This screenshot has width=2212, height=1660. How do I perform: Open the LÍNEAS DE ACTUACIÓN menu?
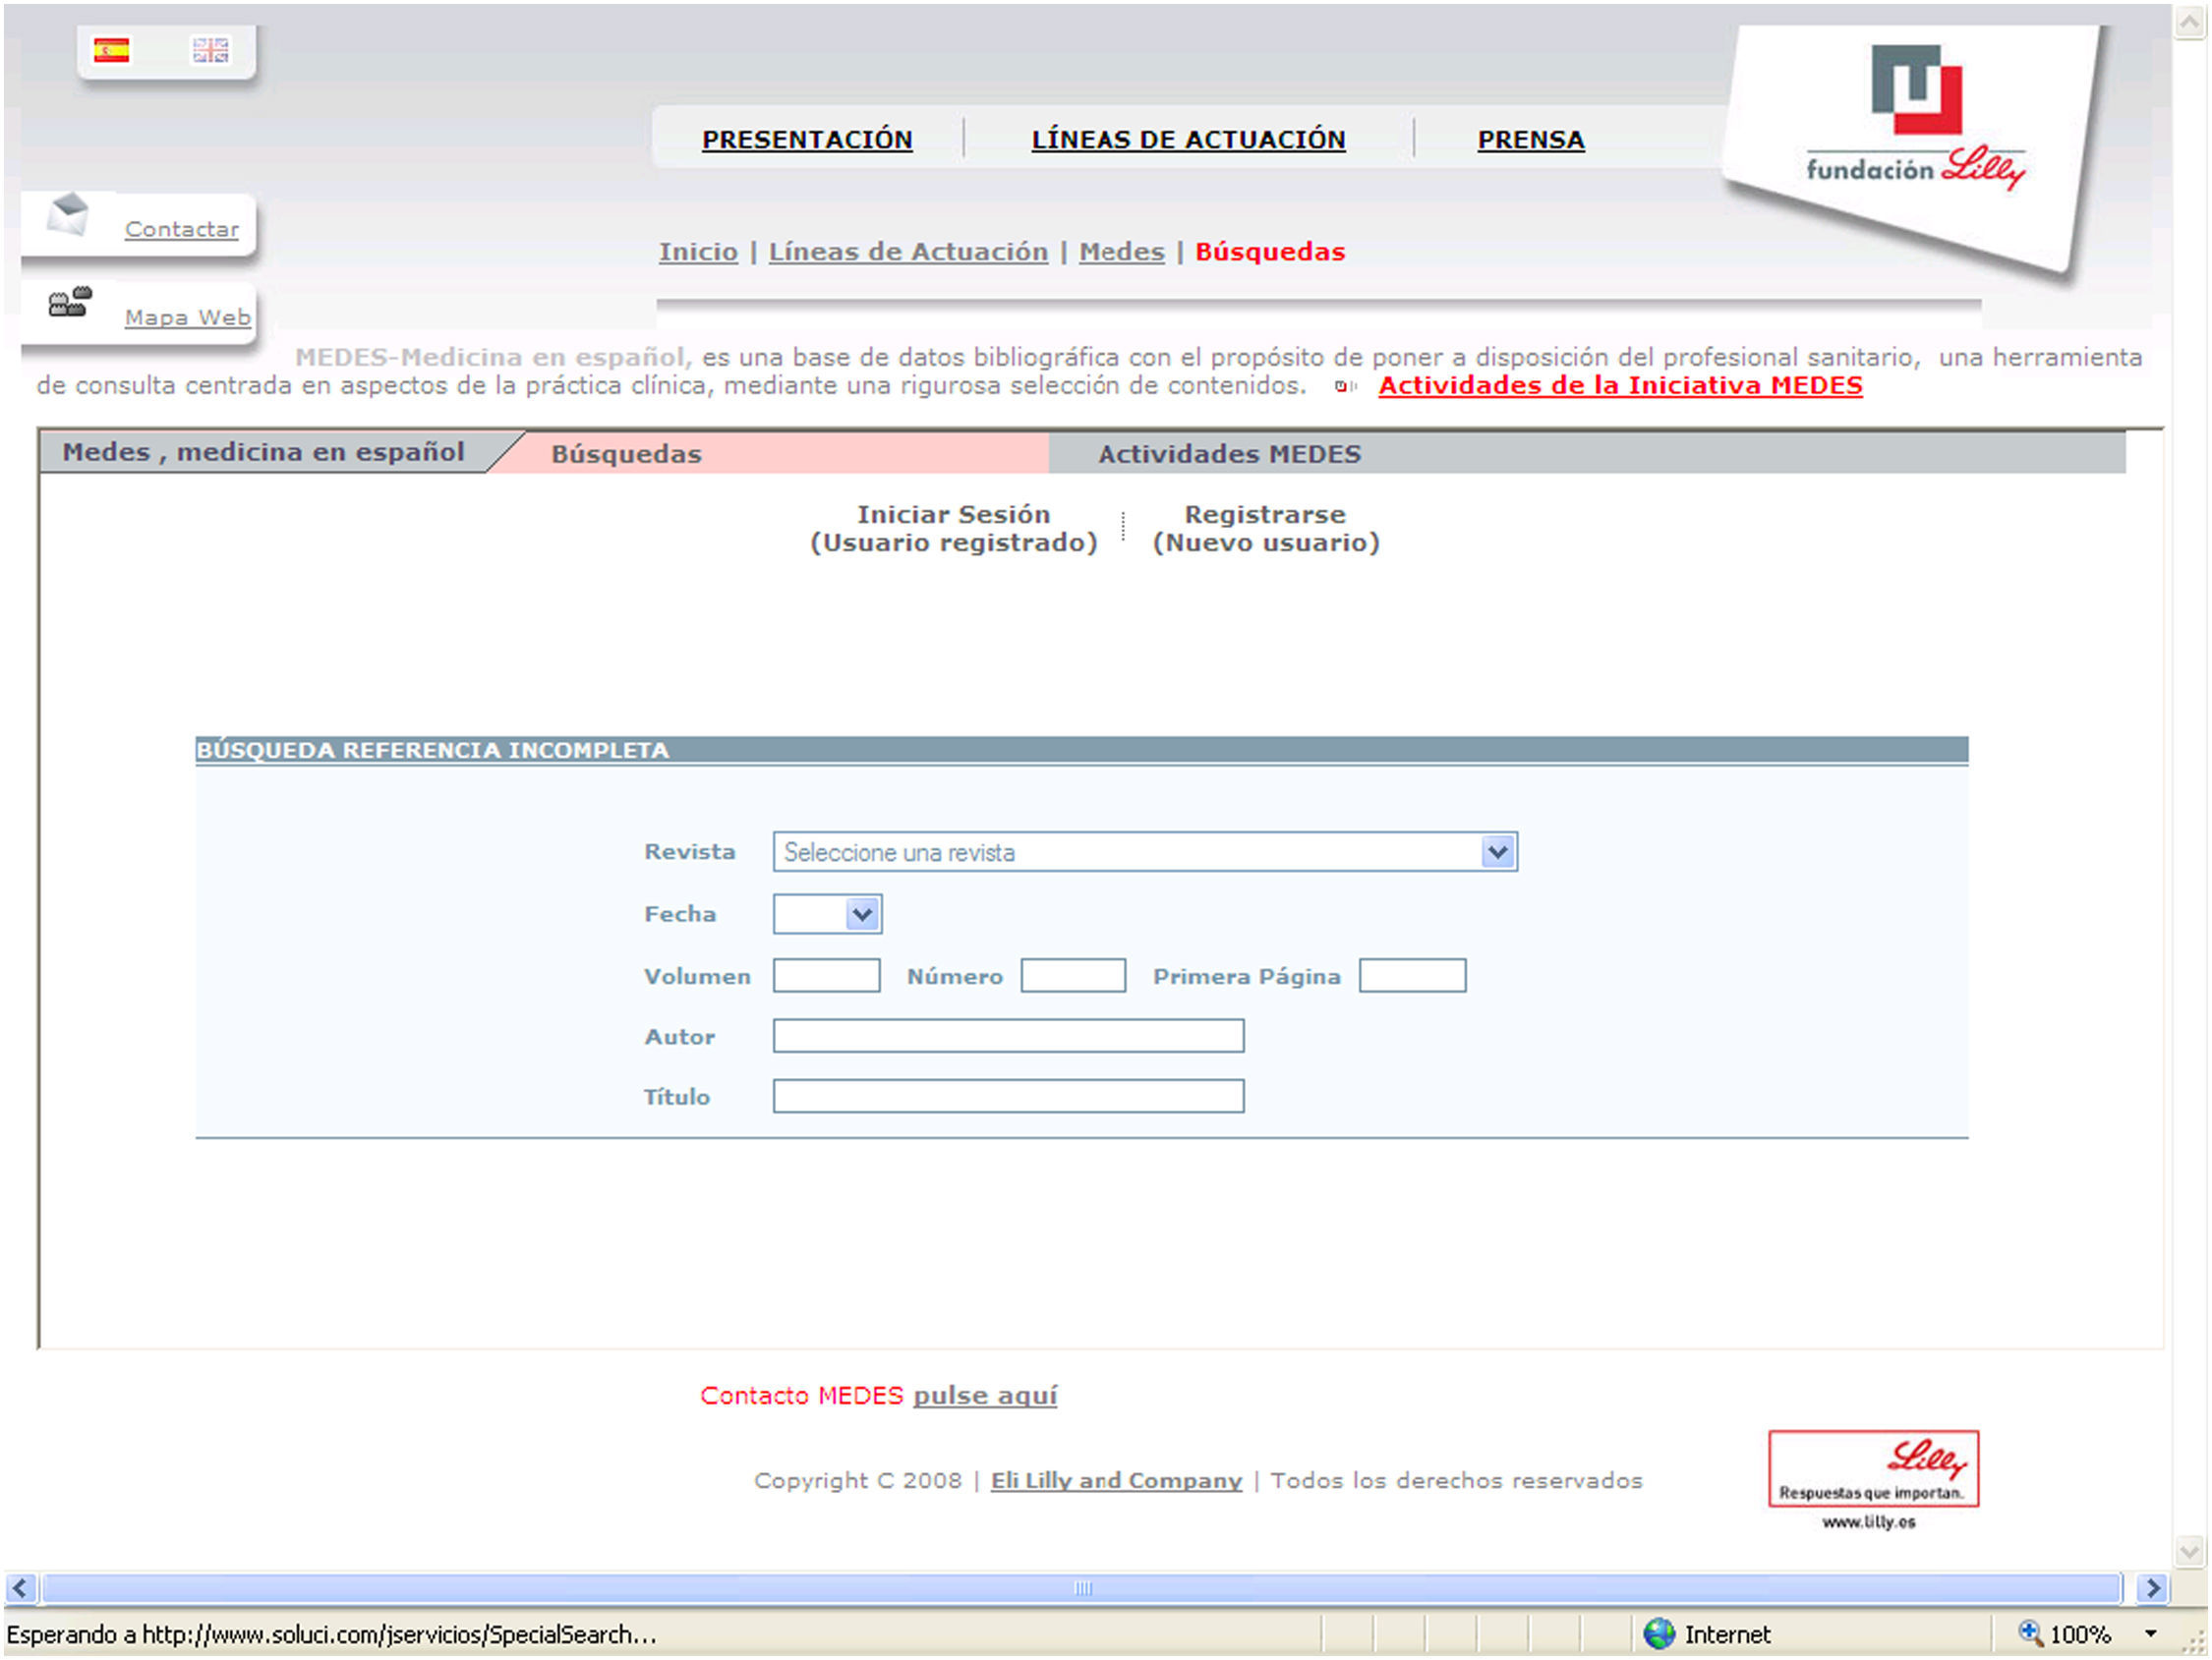point(1188,140)
